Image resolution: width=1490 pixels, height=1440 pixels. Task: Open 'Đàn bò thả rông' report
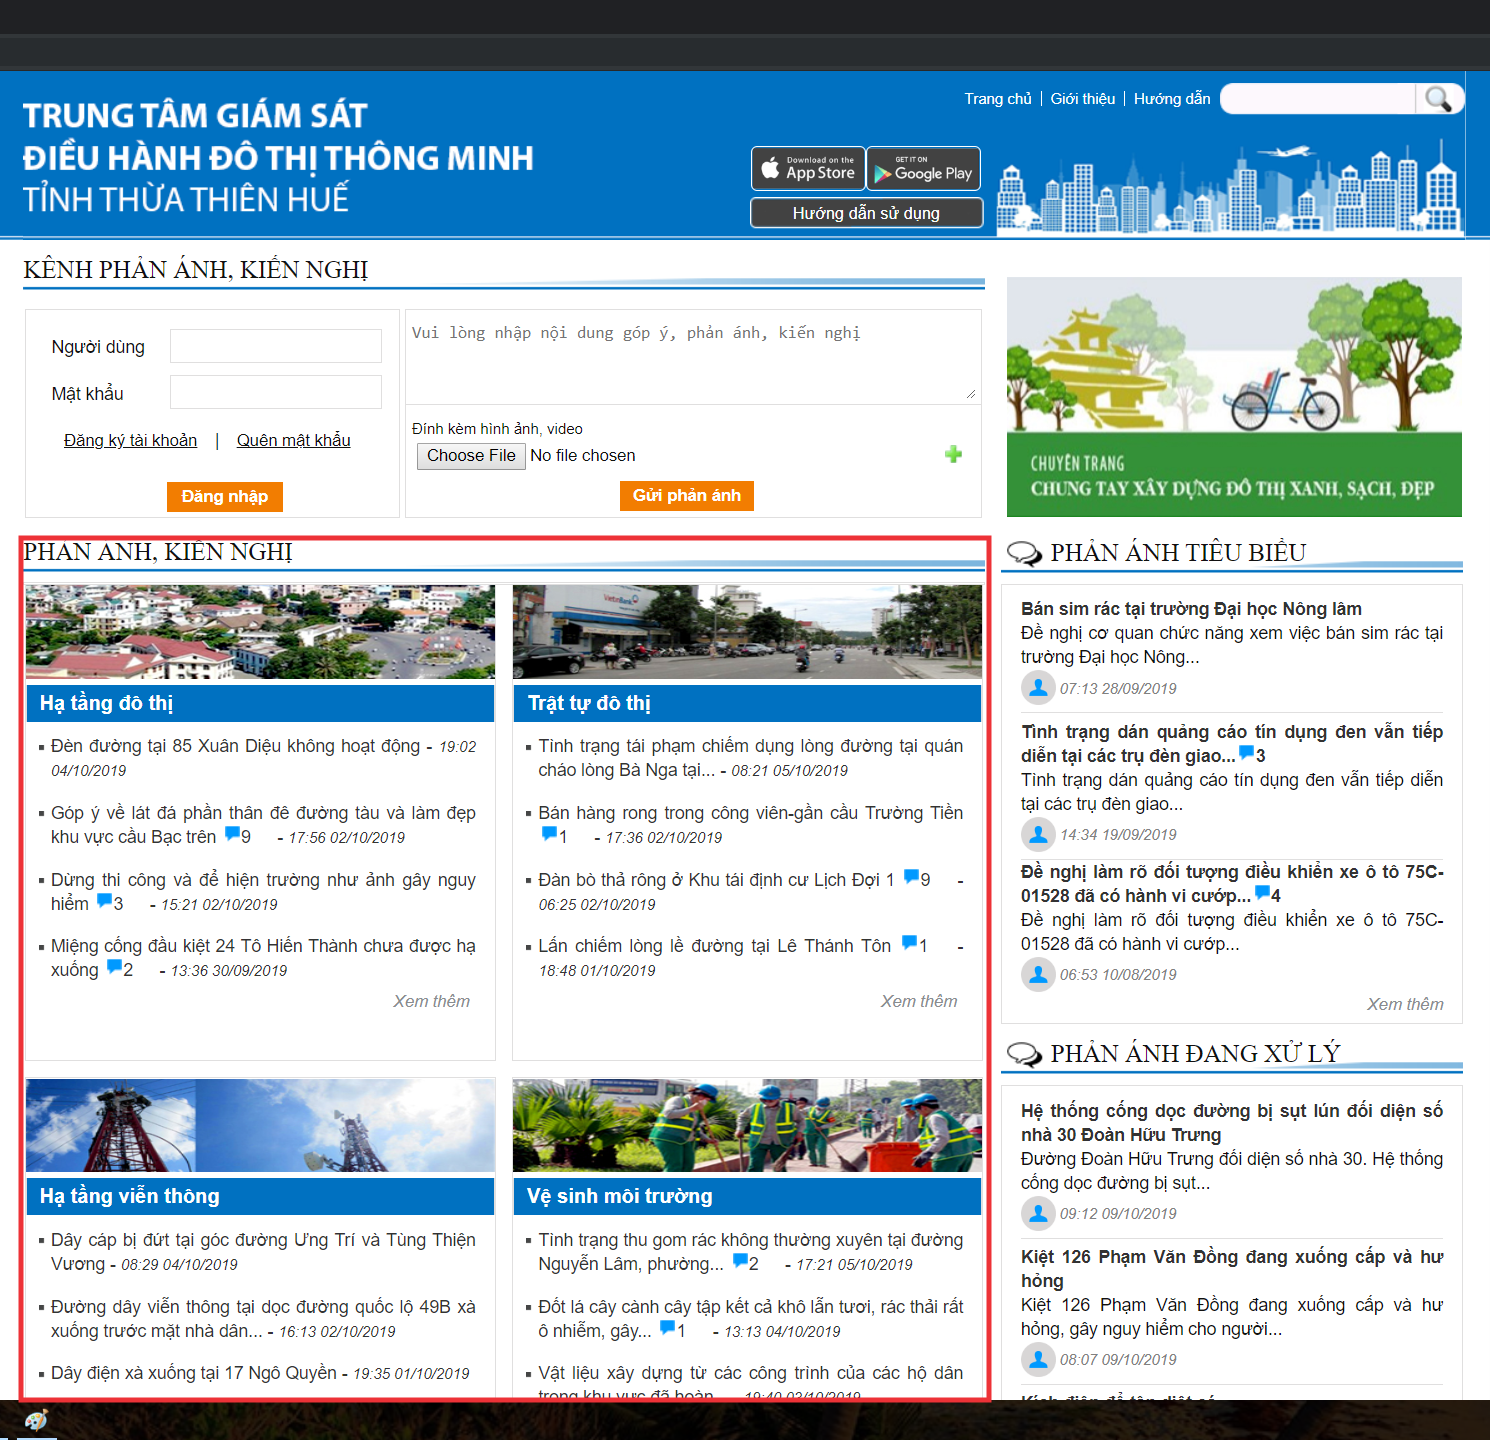(x=716, y=880)
